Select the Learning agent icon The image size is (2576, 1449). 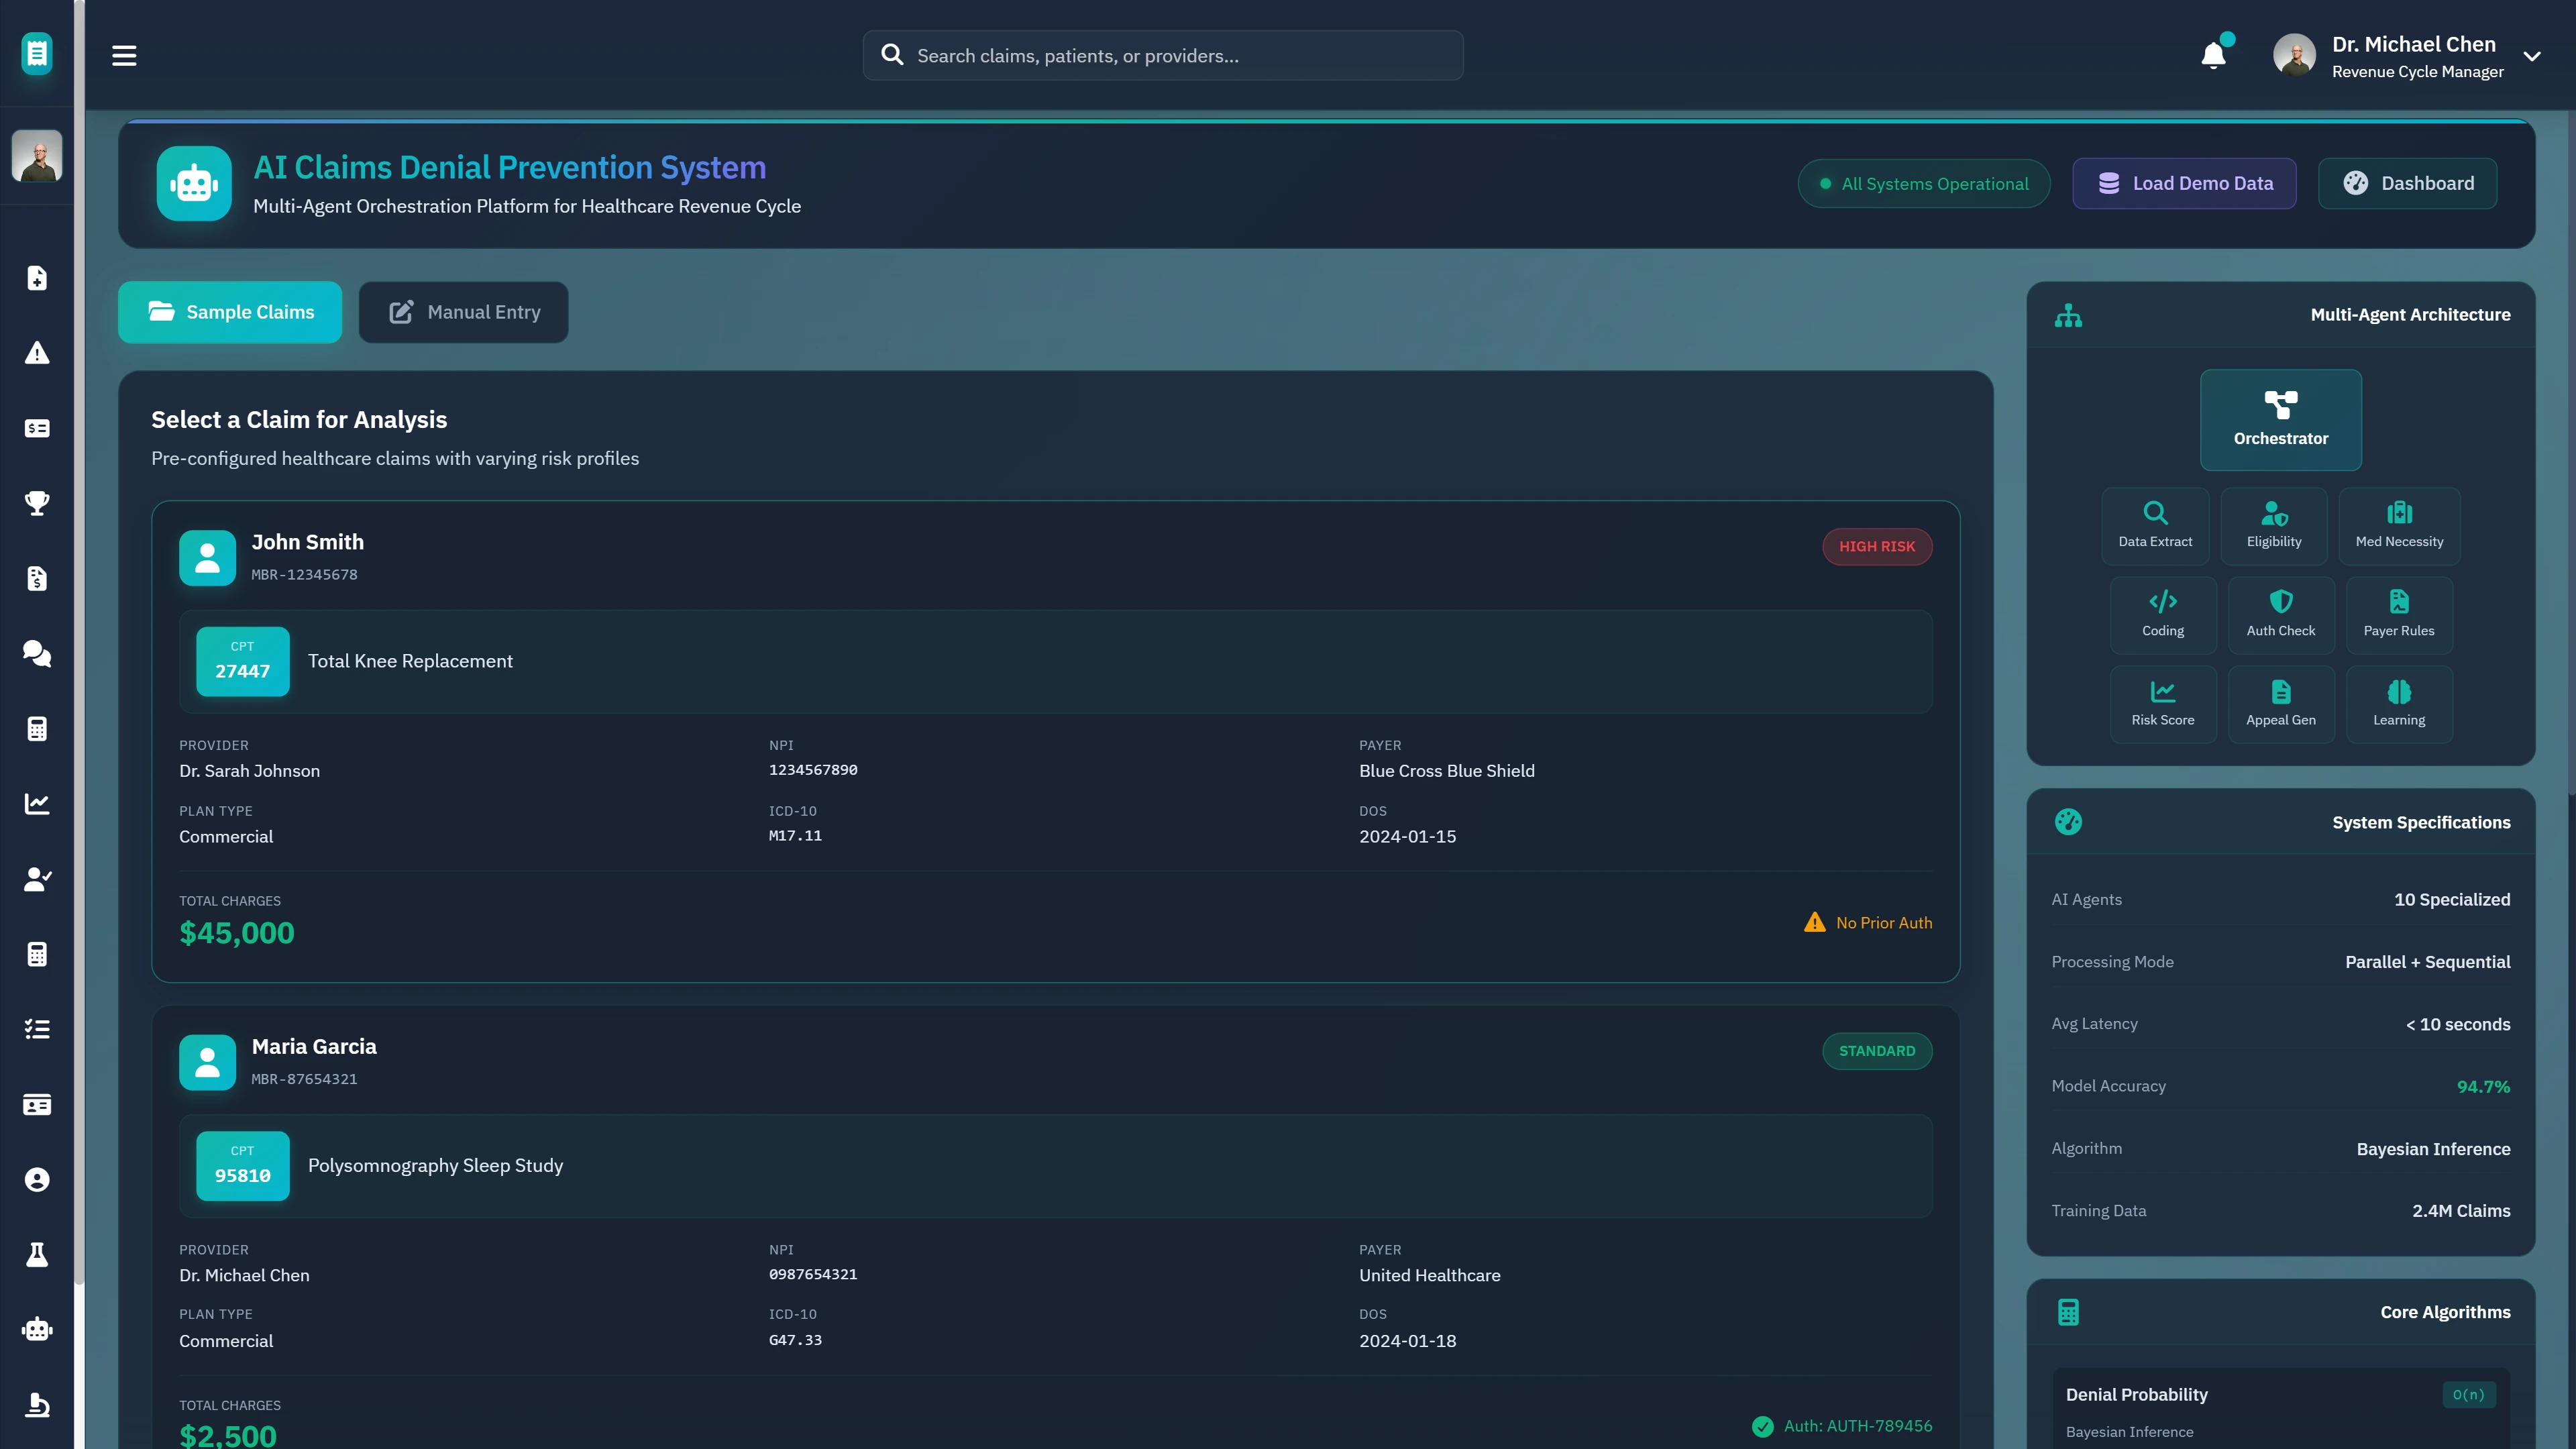[x=2399, y=703]
